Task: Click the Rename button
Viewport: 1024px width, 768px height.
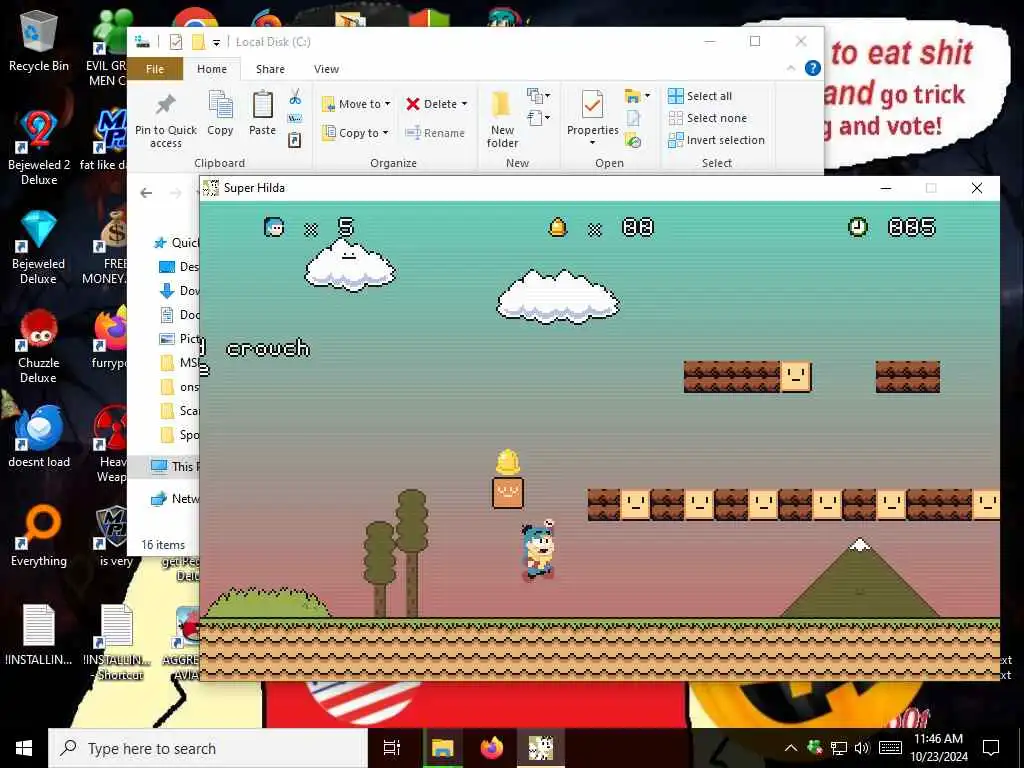Action: click(435, 133)
